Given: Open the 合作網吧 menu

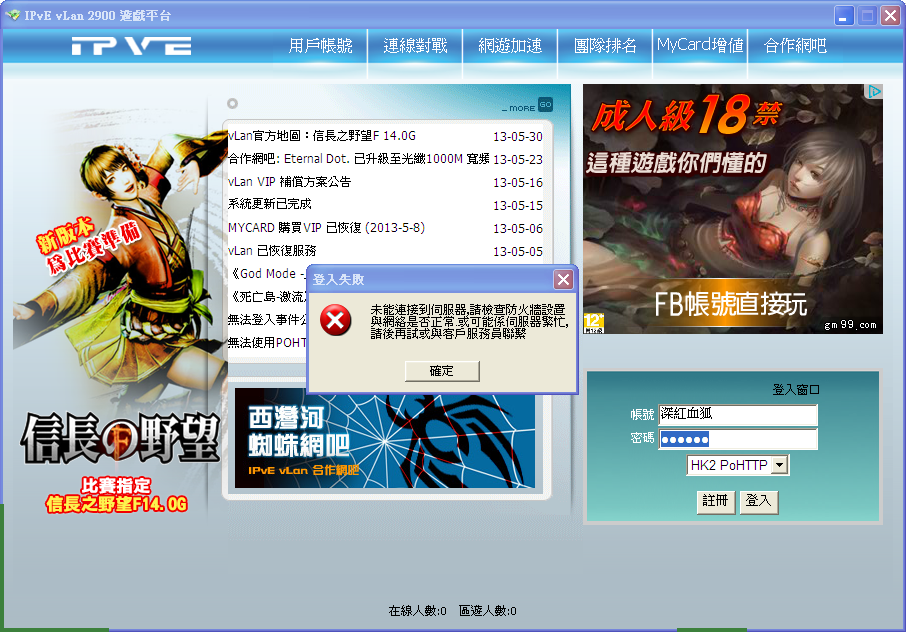Looking at the screenshot, I should point(795,45).
